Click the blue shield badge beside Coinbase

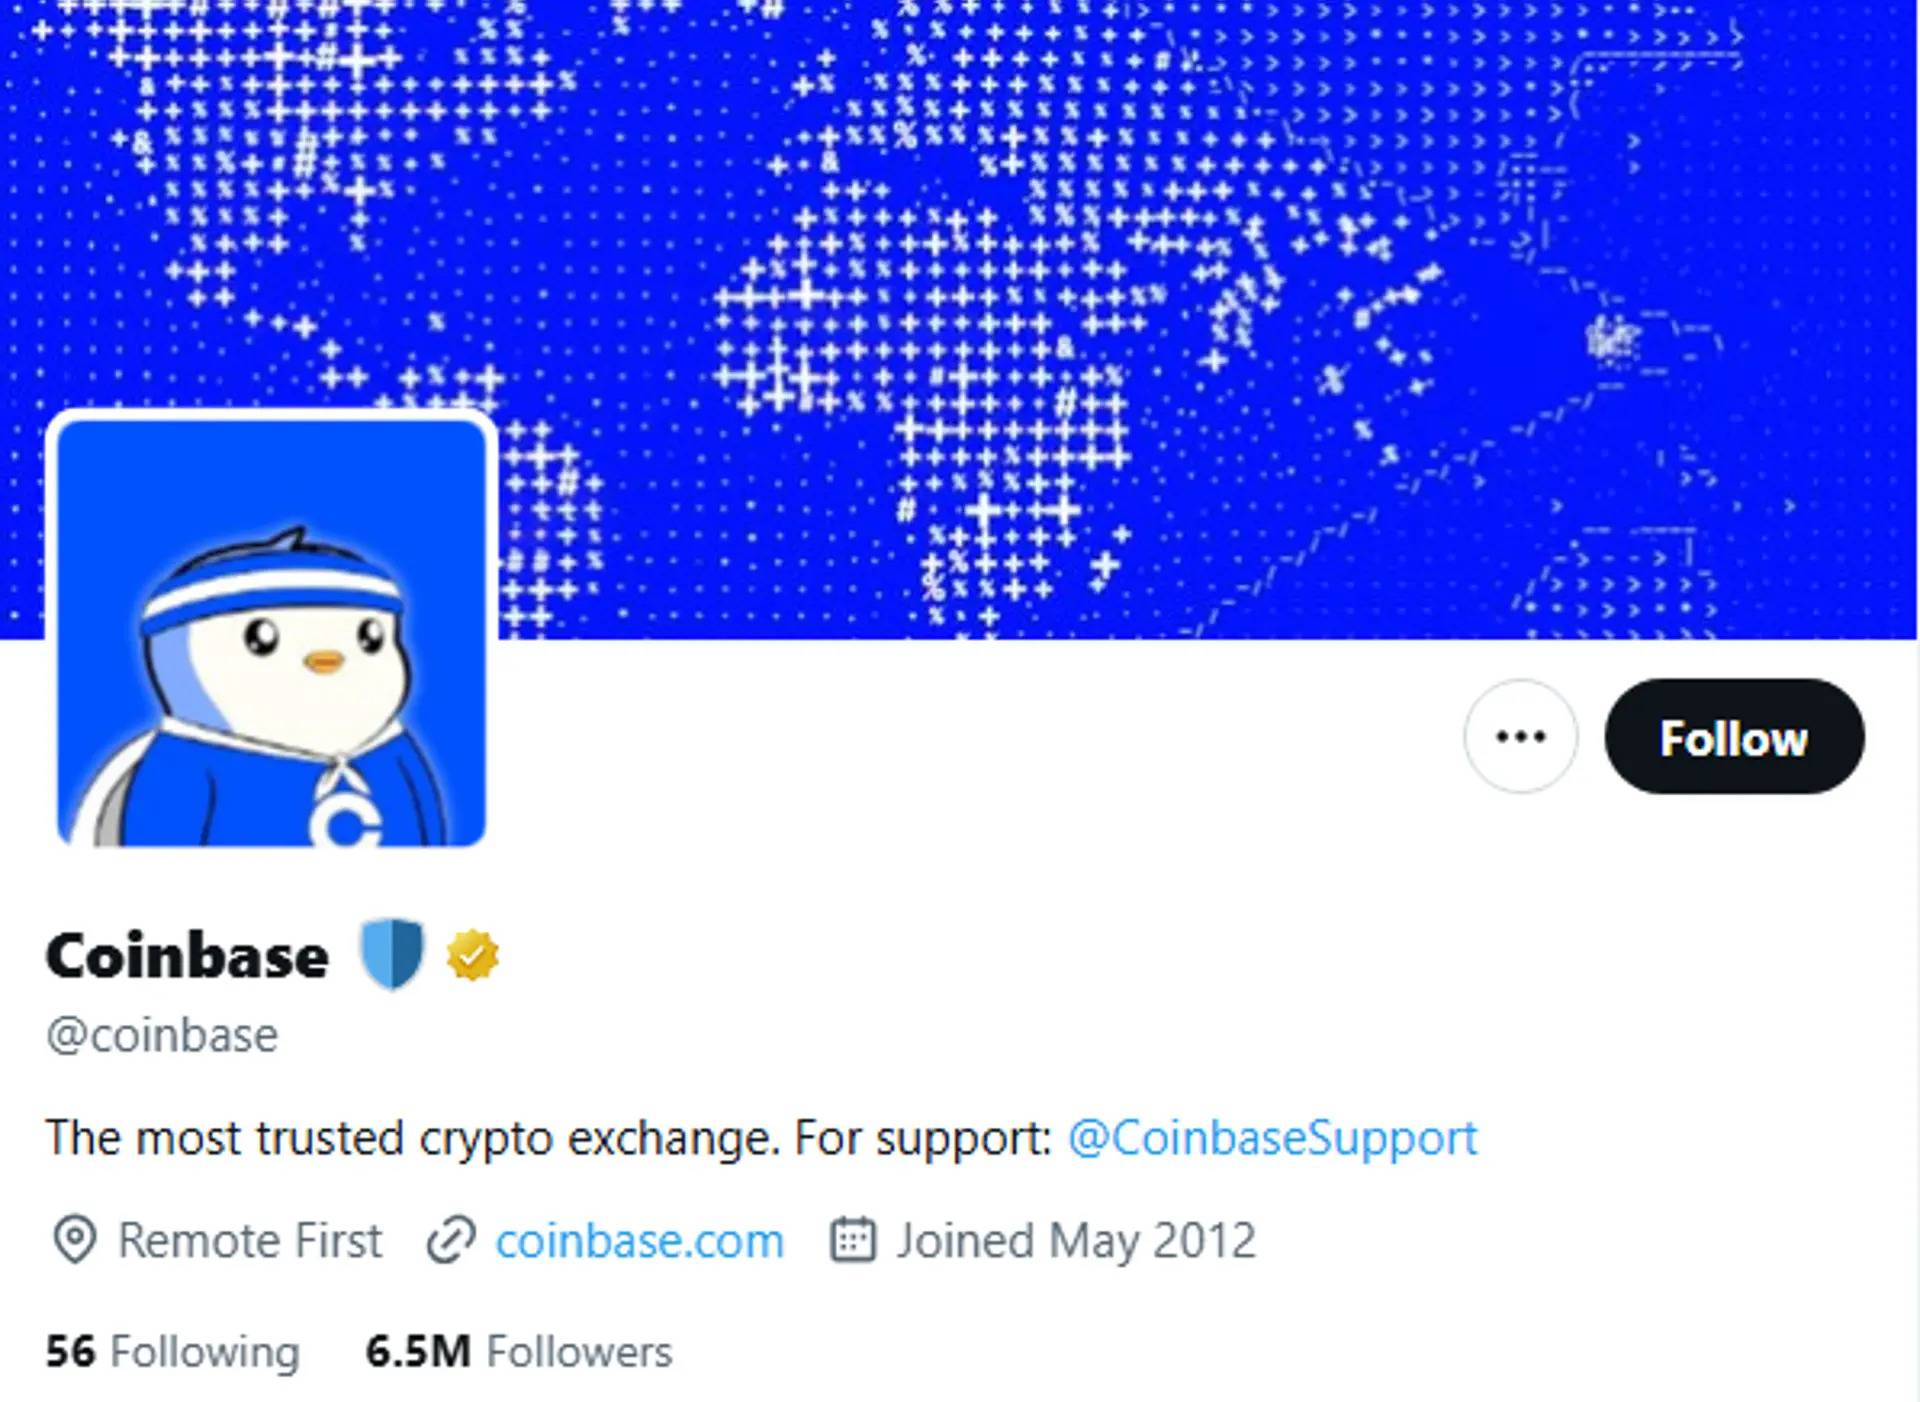pyautogui.click(x=392, y=954)
